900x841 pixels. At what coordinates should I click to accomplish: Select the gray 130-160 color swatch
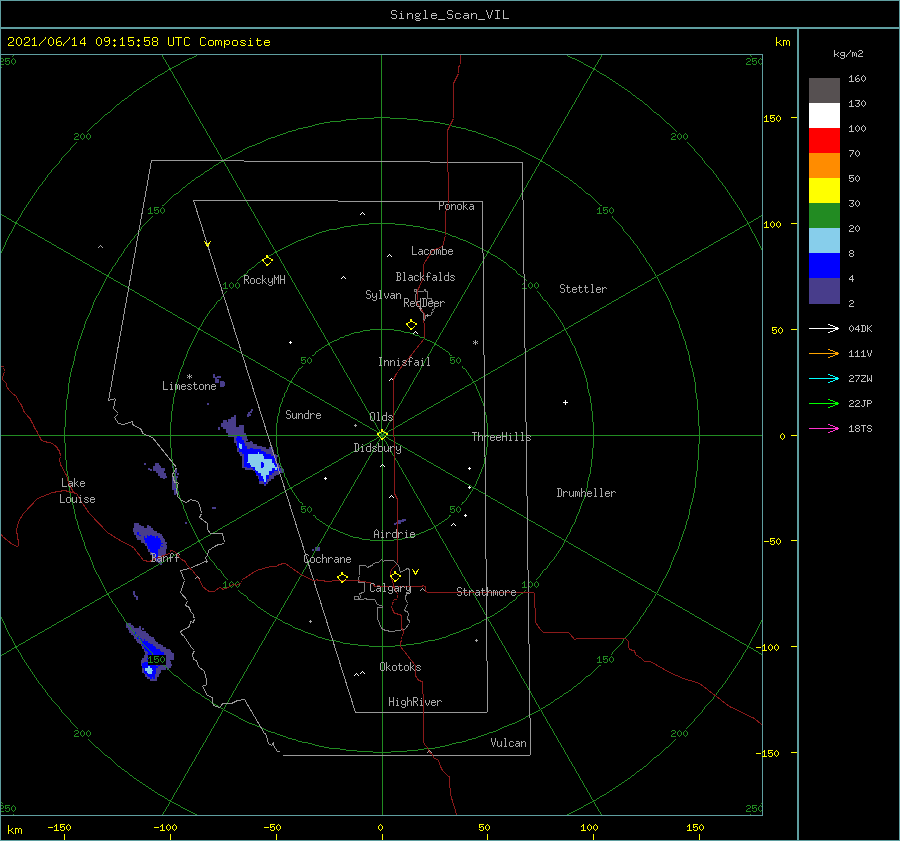coord(824,91)
